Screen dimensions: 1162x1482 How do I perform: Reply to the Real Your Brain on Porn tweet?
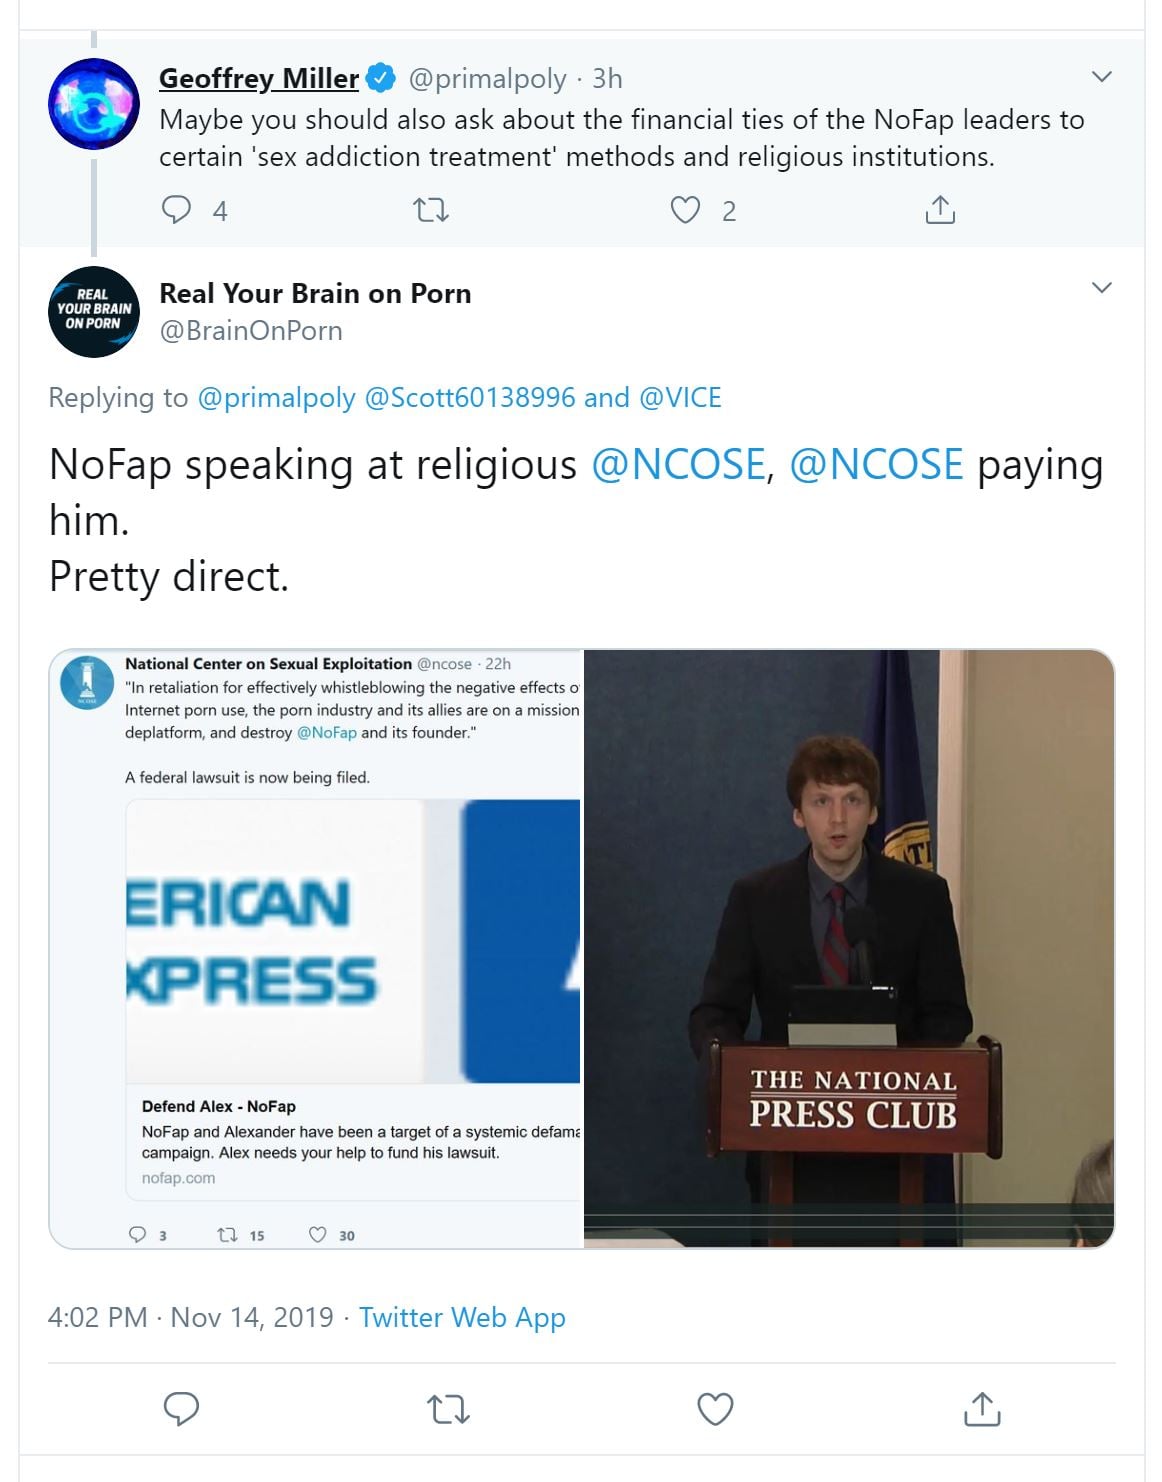tap(181, 1408)
